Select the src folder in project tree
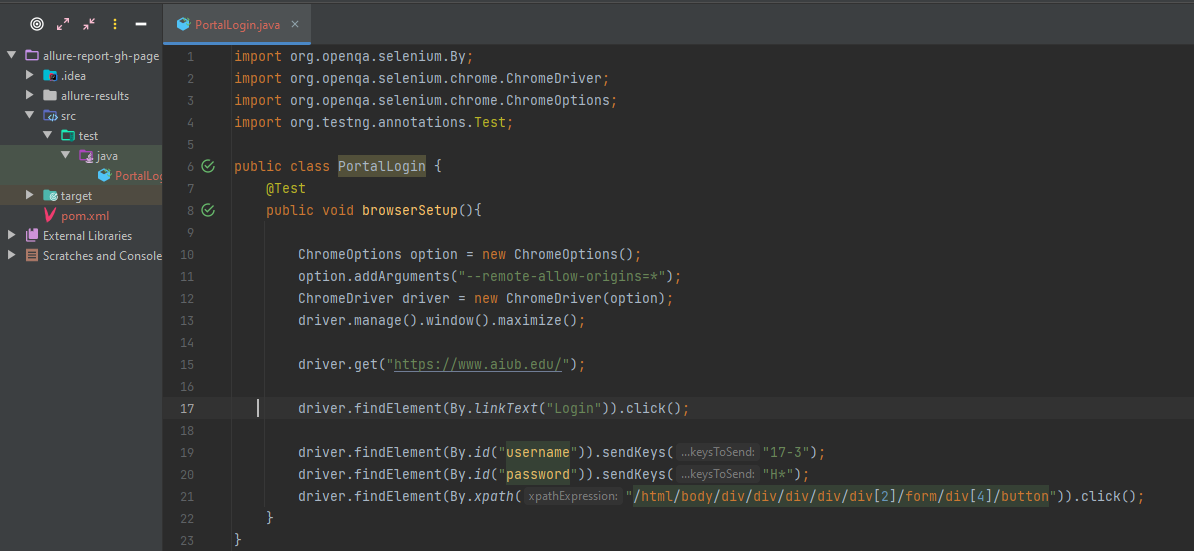1194x551 pixels. [x=69, y=116]
